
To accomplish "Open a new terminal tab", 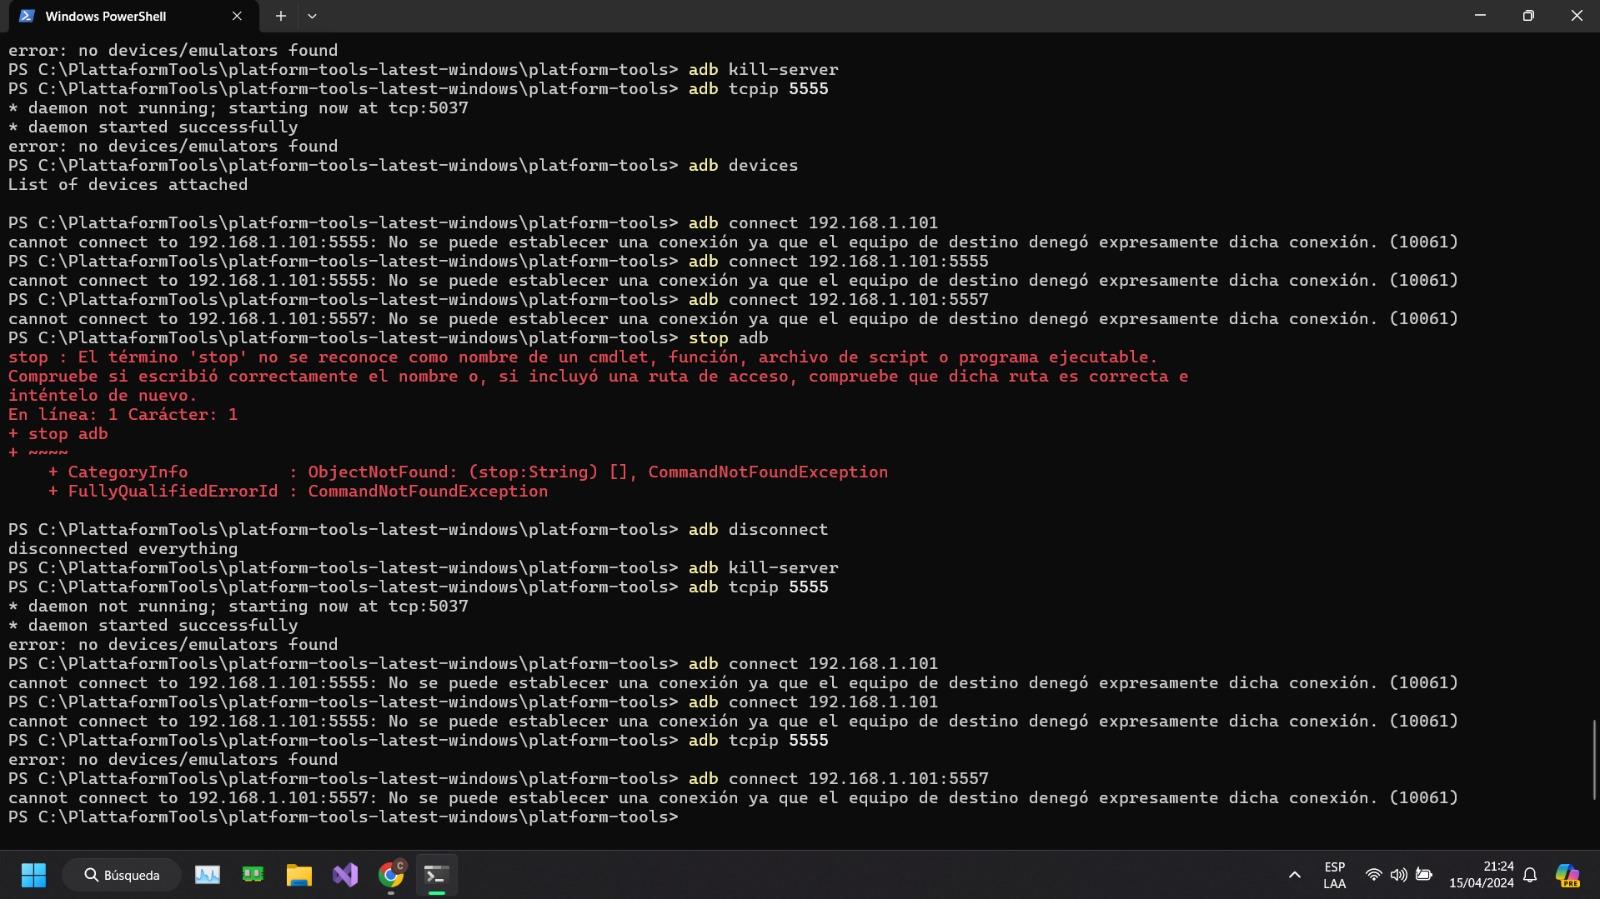I will pyautogui.click(x=281, y=16).
